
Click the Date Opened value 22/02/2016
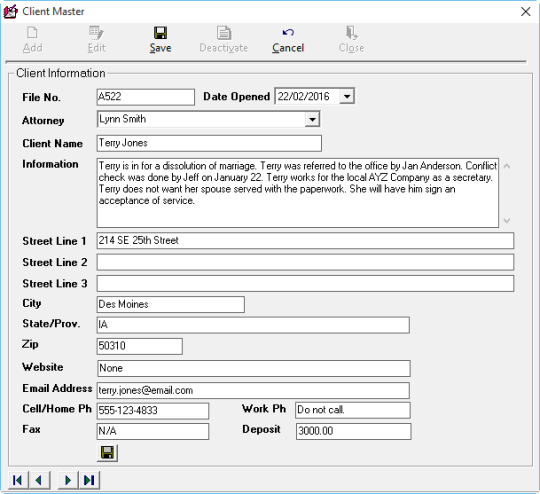[303, 96]
